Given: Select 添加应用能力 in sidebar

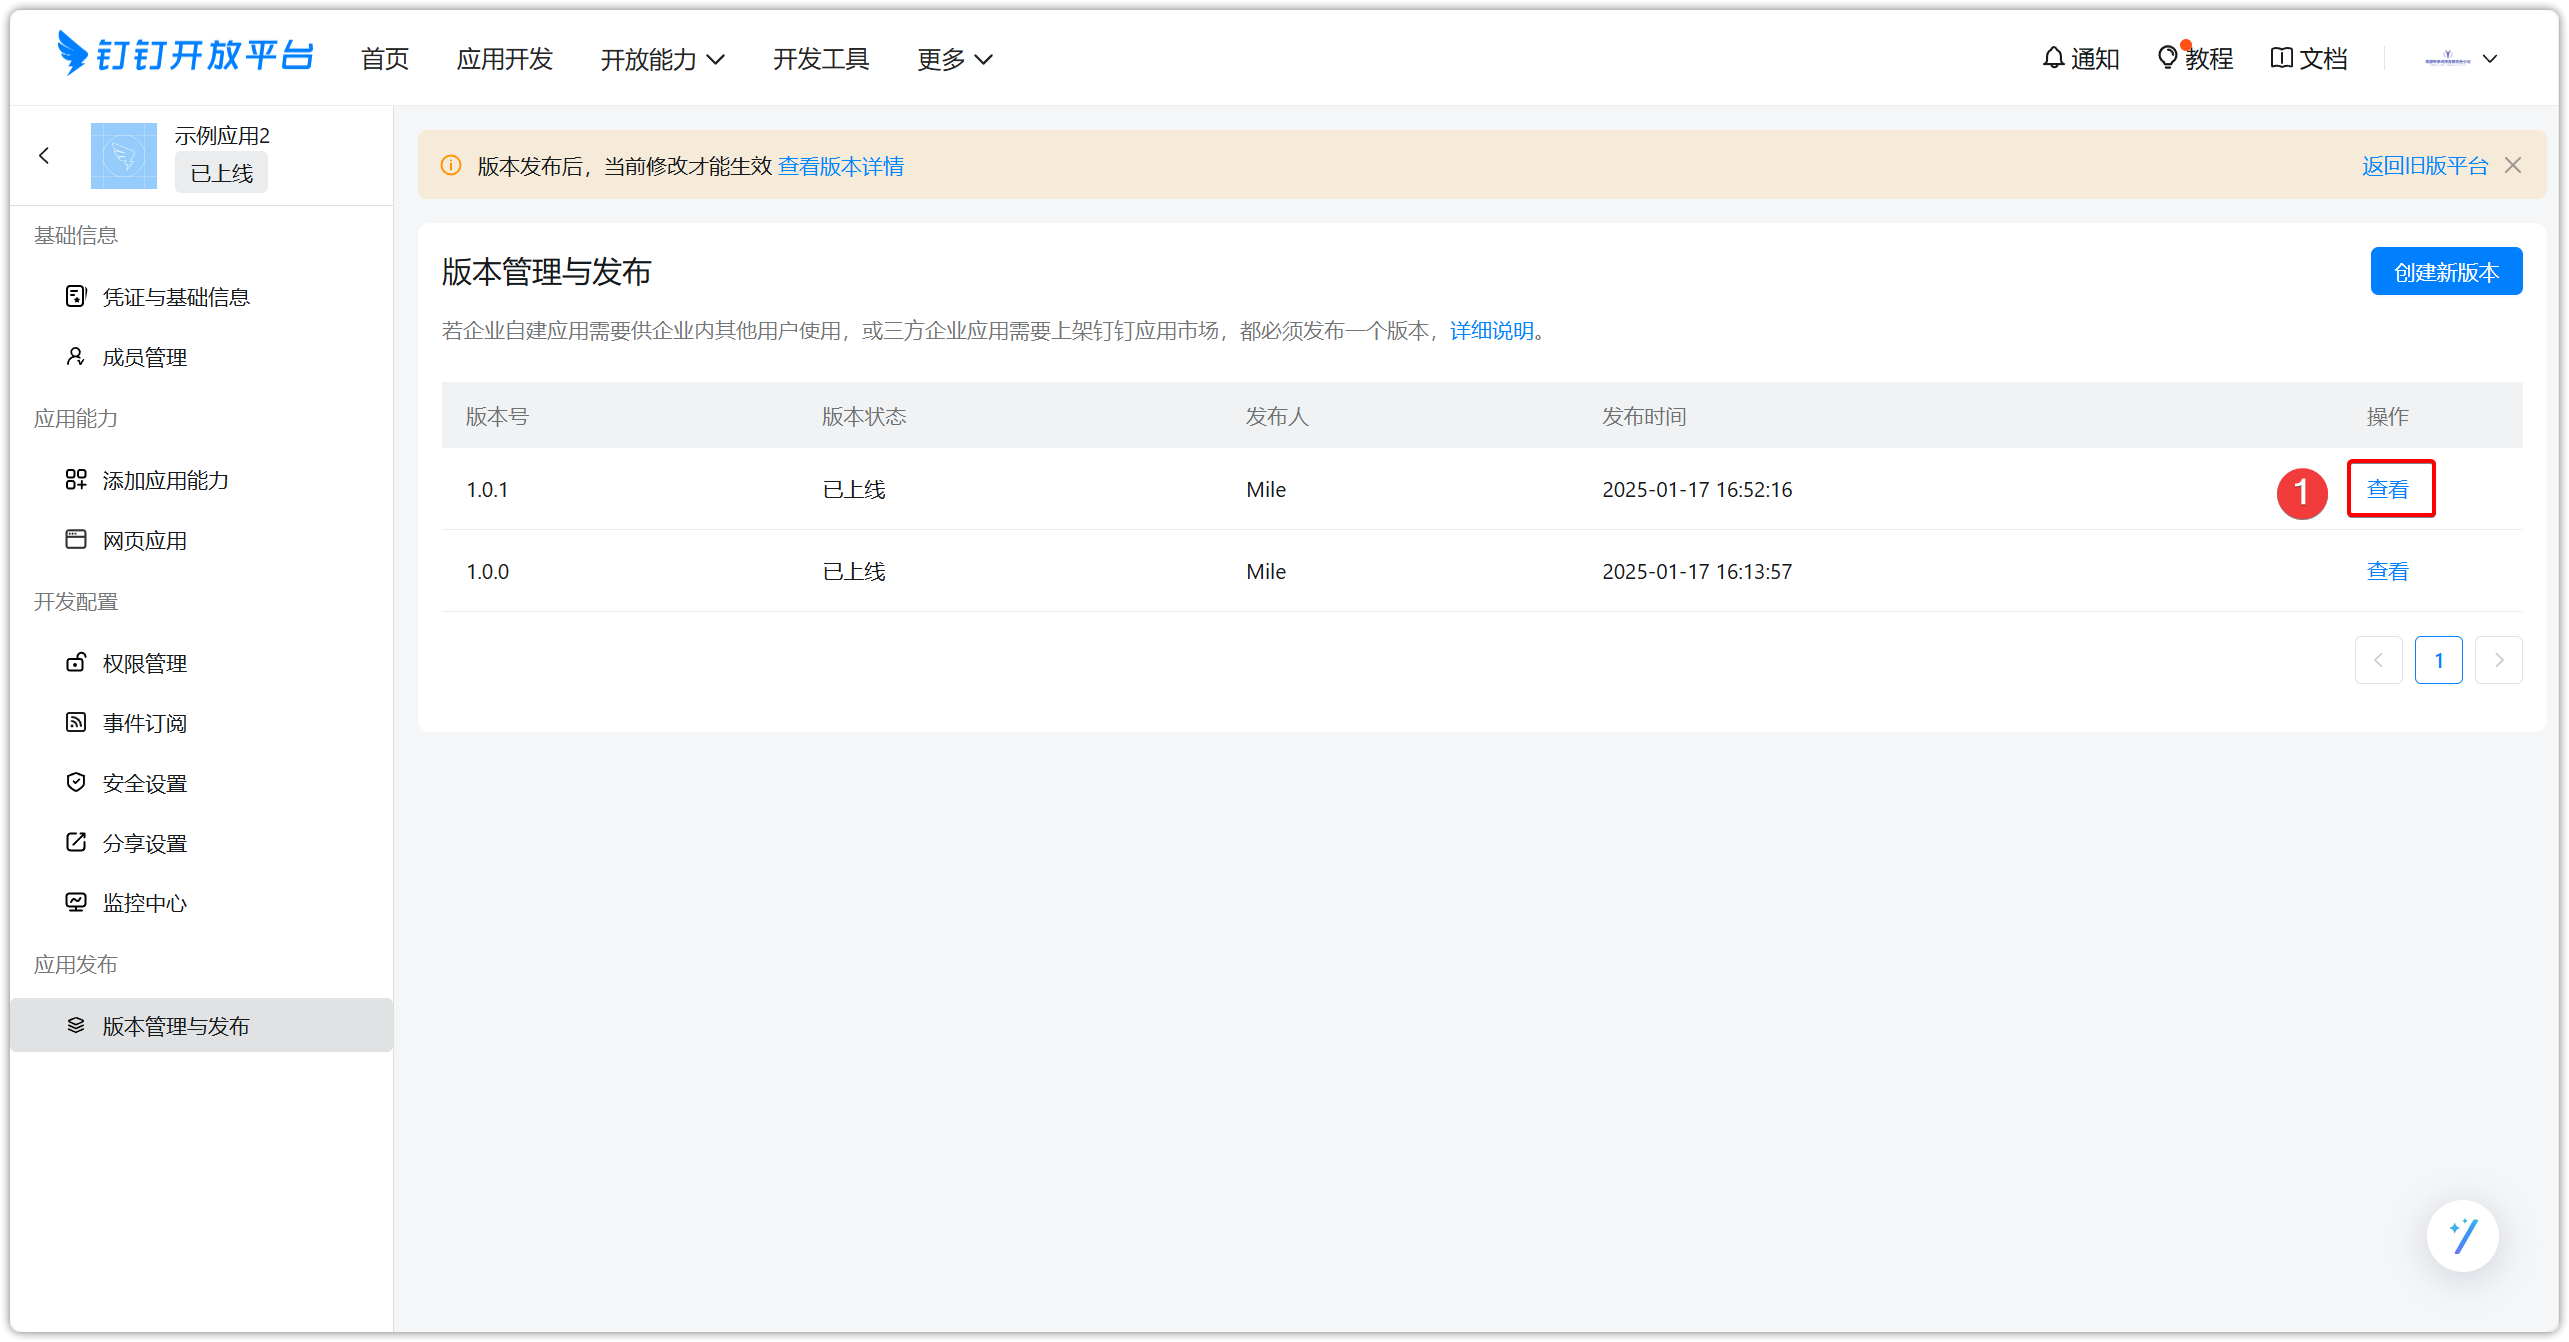Looking at the screenshot, I should click(x=166, y=480).
